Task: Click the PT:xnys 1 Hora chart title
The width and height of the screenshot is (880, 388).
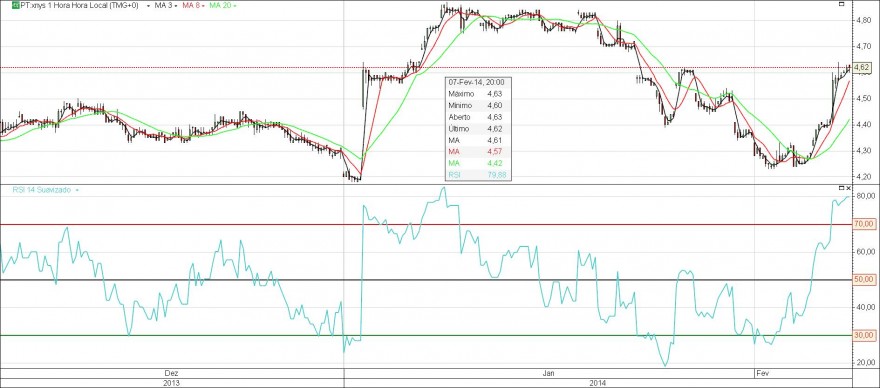Action: point(79,5)
